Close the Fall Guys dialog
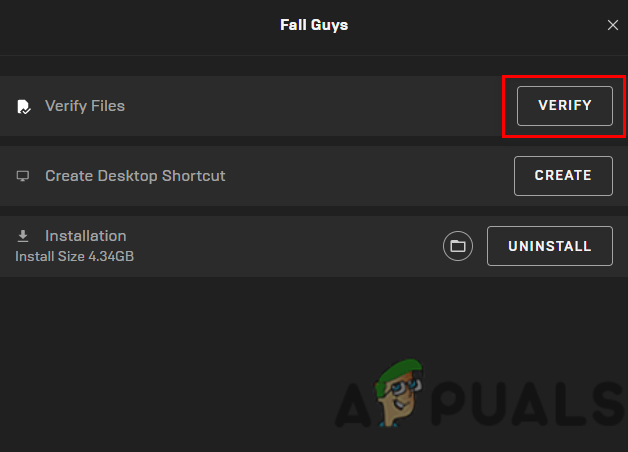 pos(613,25)
